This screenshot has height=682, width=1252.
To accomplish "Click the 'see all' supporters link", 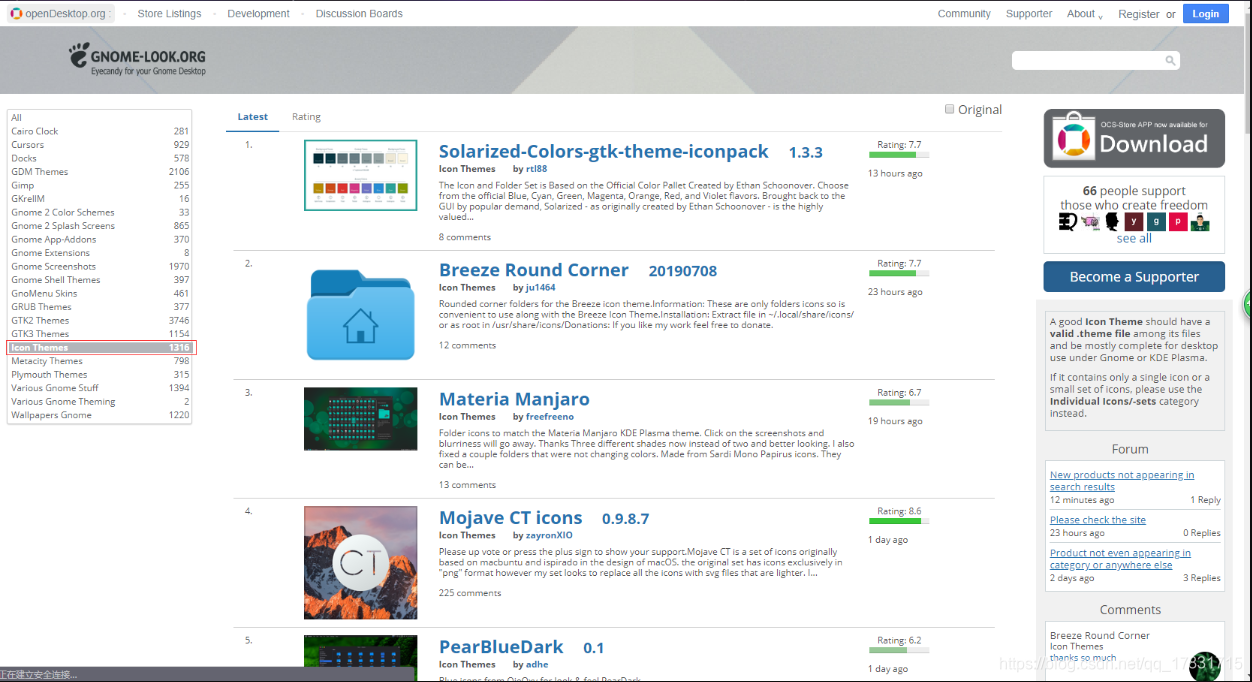I will click(1134, 238).
